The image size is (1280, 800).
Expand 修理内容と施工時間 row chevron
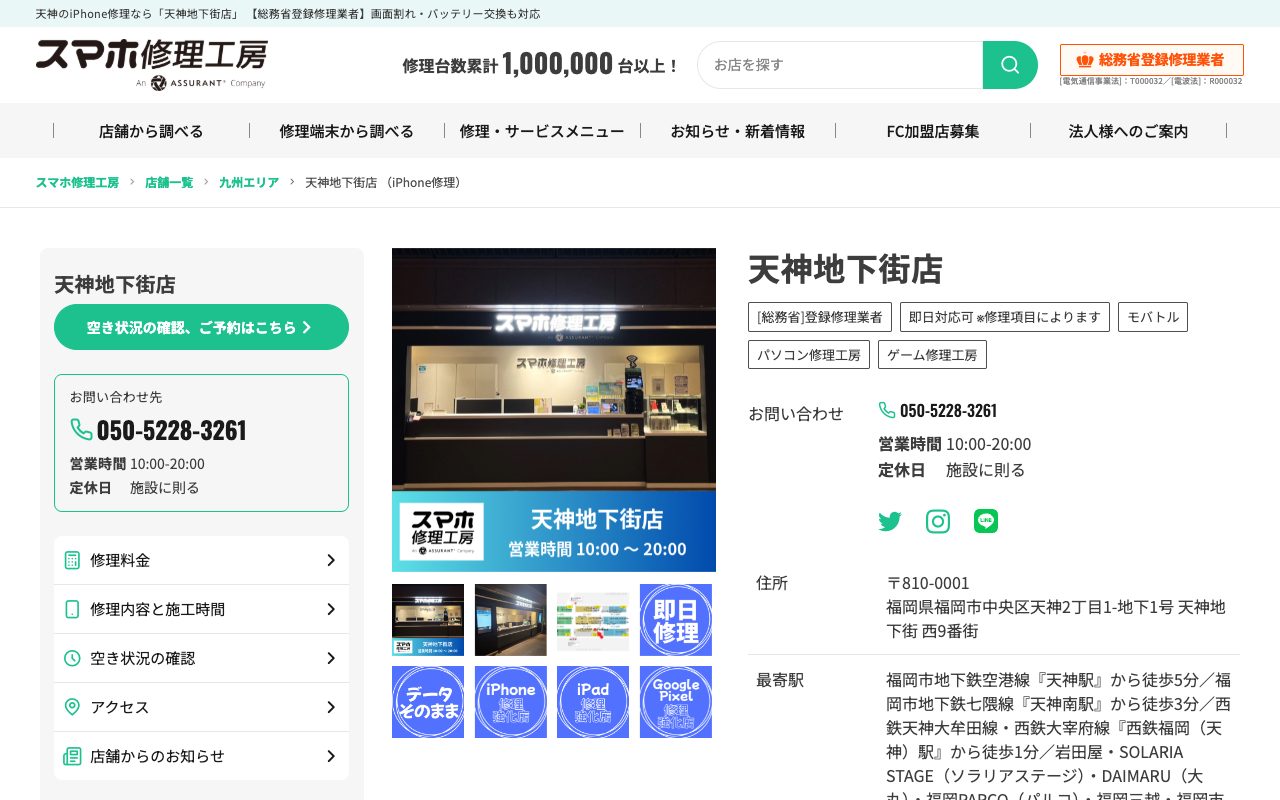point(331,609)
